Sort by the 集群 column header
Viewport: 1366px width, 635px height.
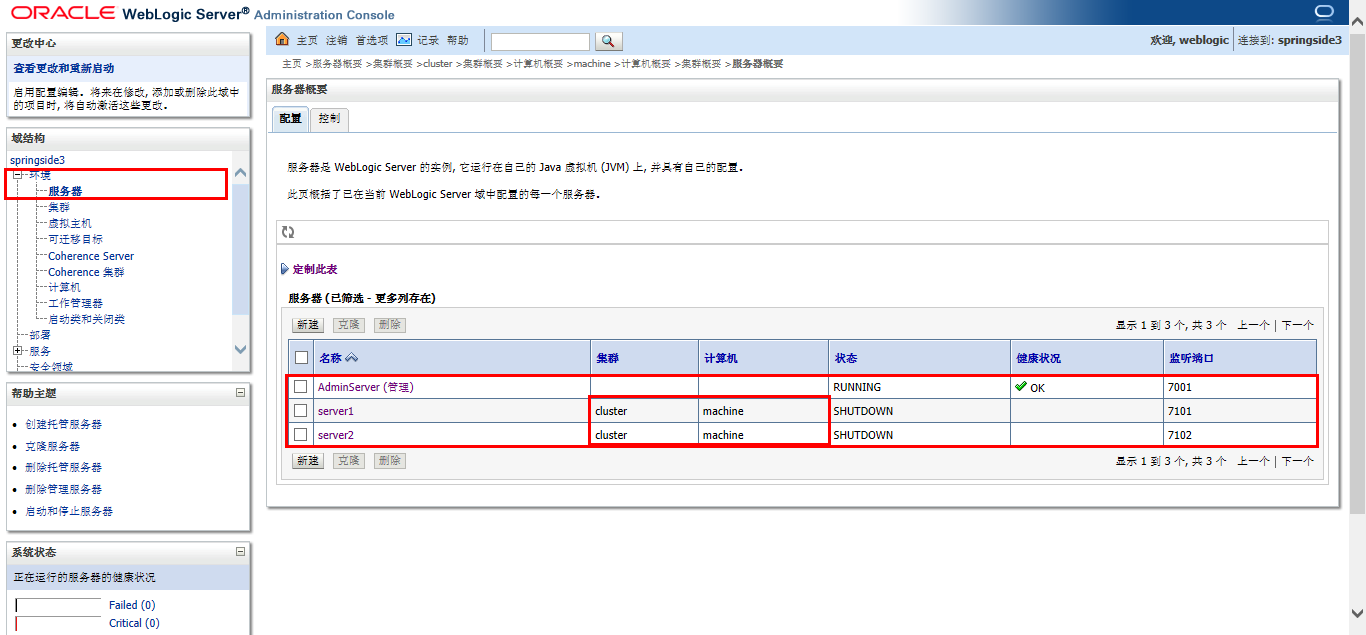607,358
